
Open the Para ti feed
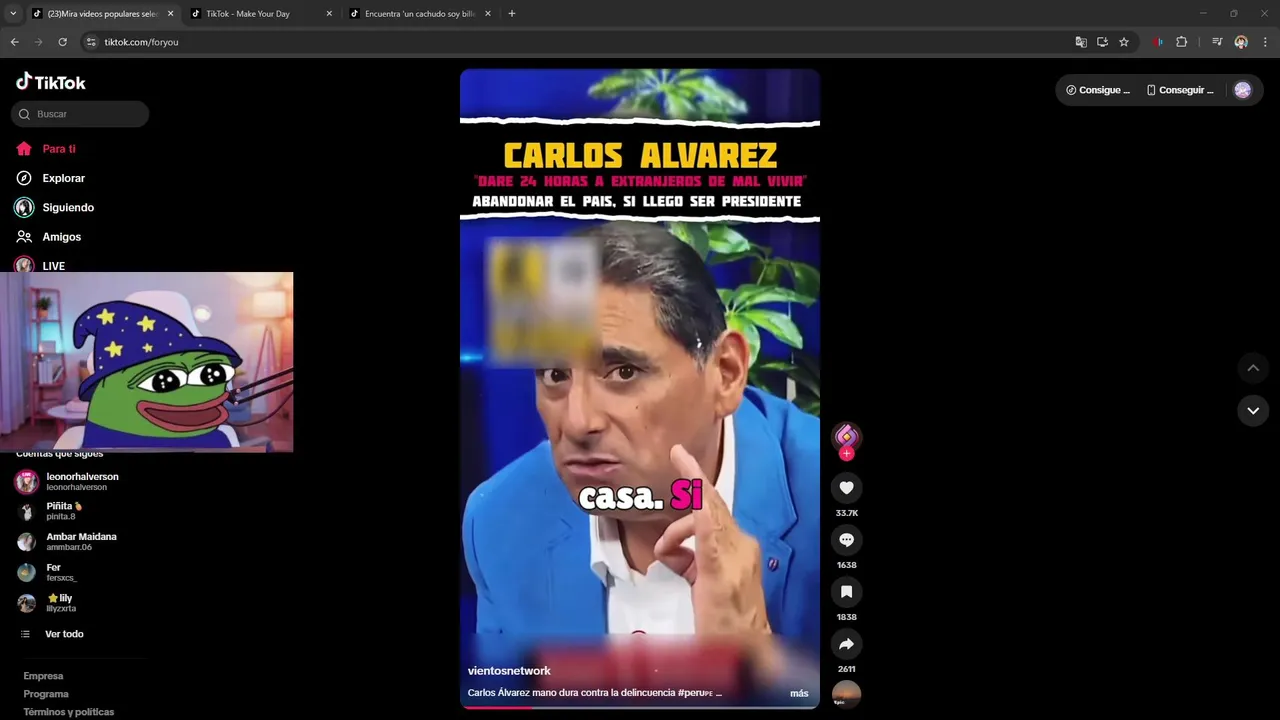46,149
